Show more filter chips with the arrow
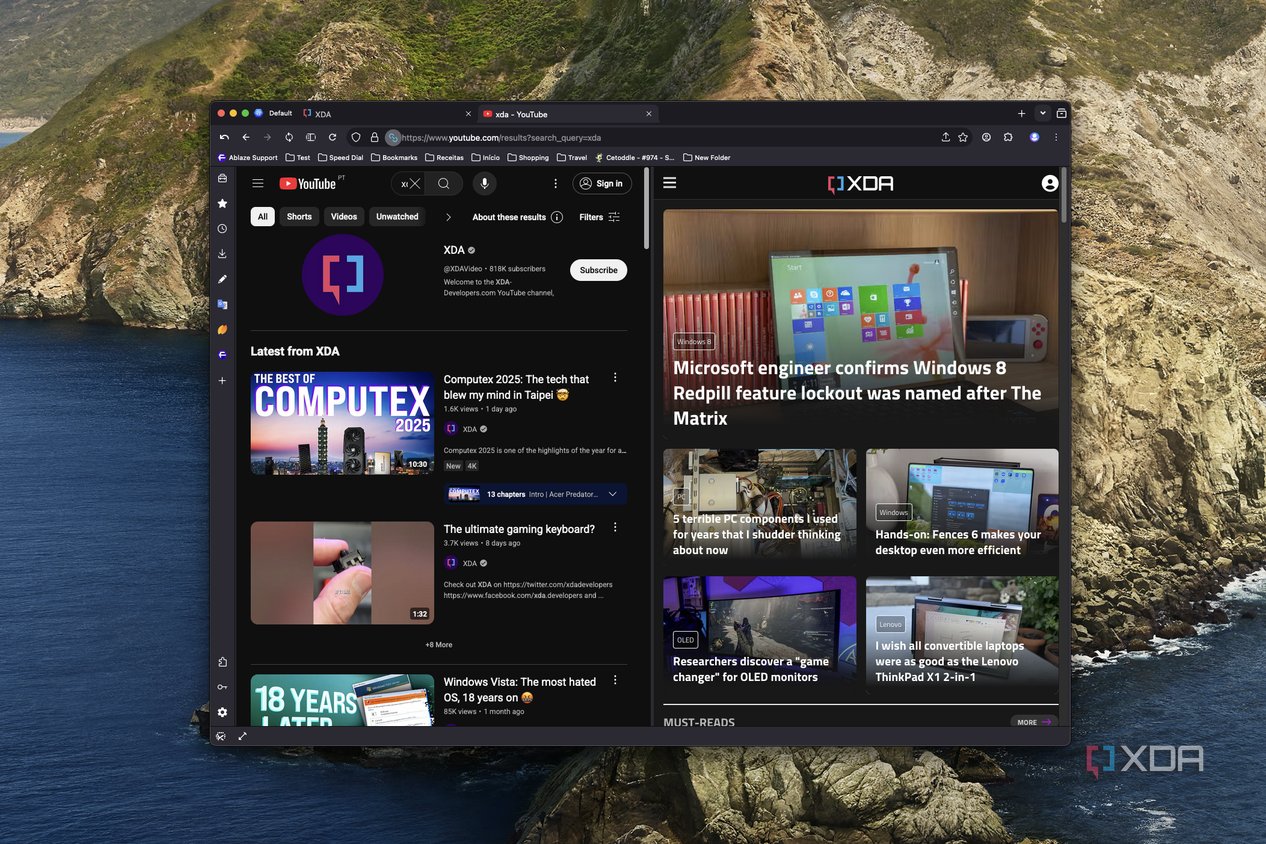 point(448,217)
